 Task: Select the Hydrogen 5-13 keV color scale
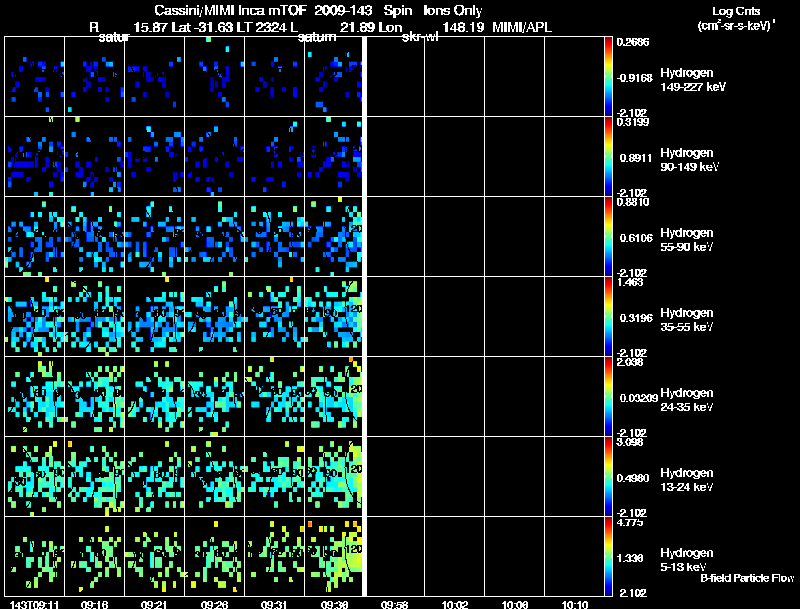[608, 556]
